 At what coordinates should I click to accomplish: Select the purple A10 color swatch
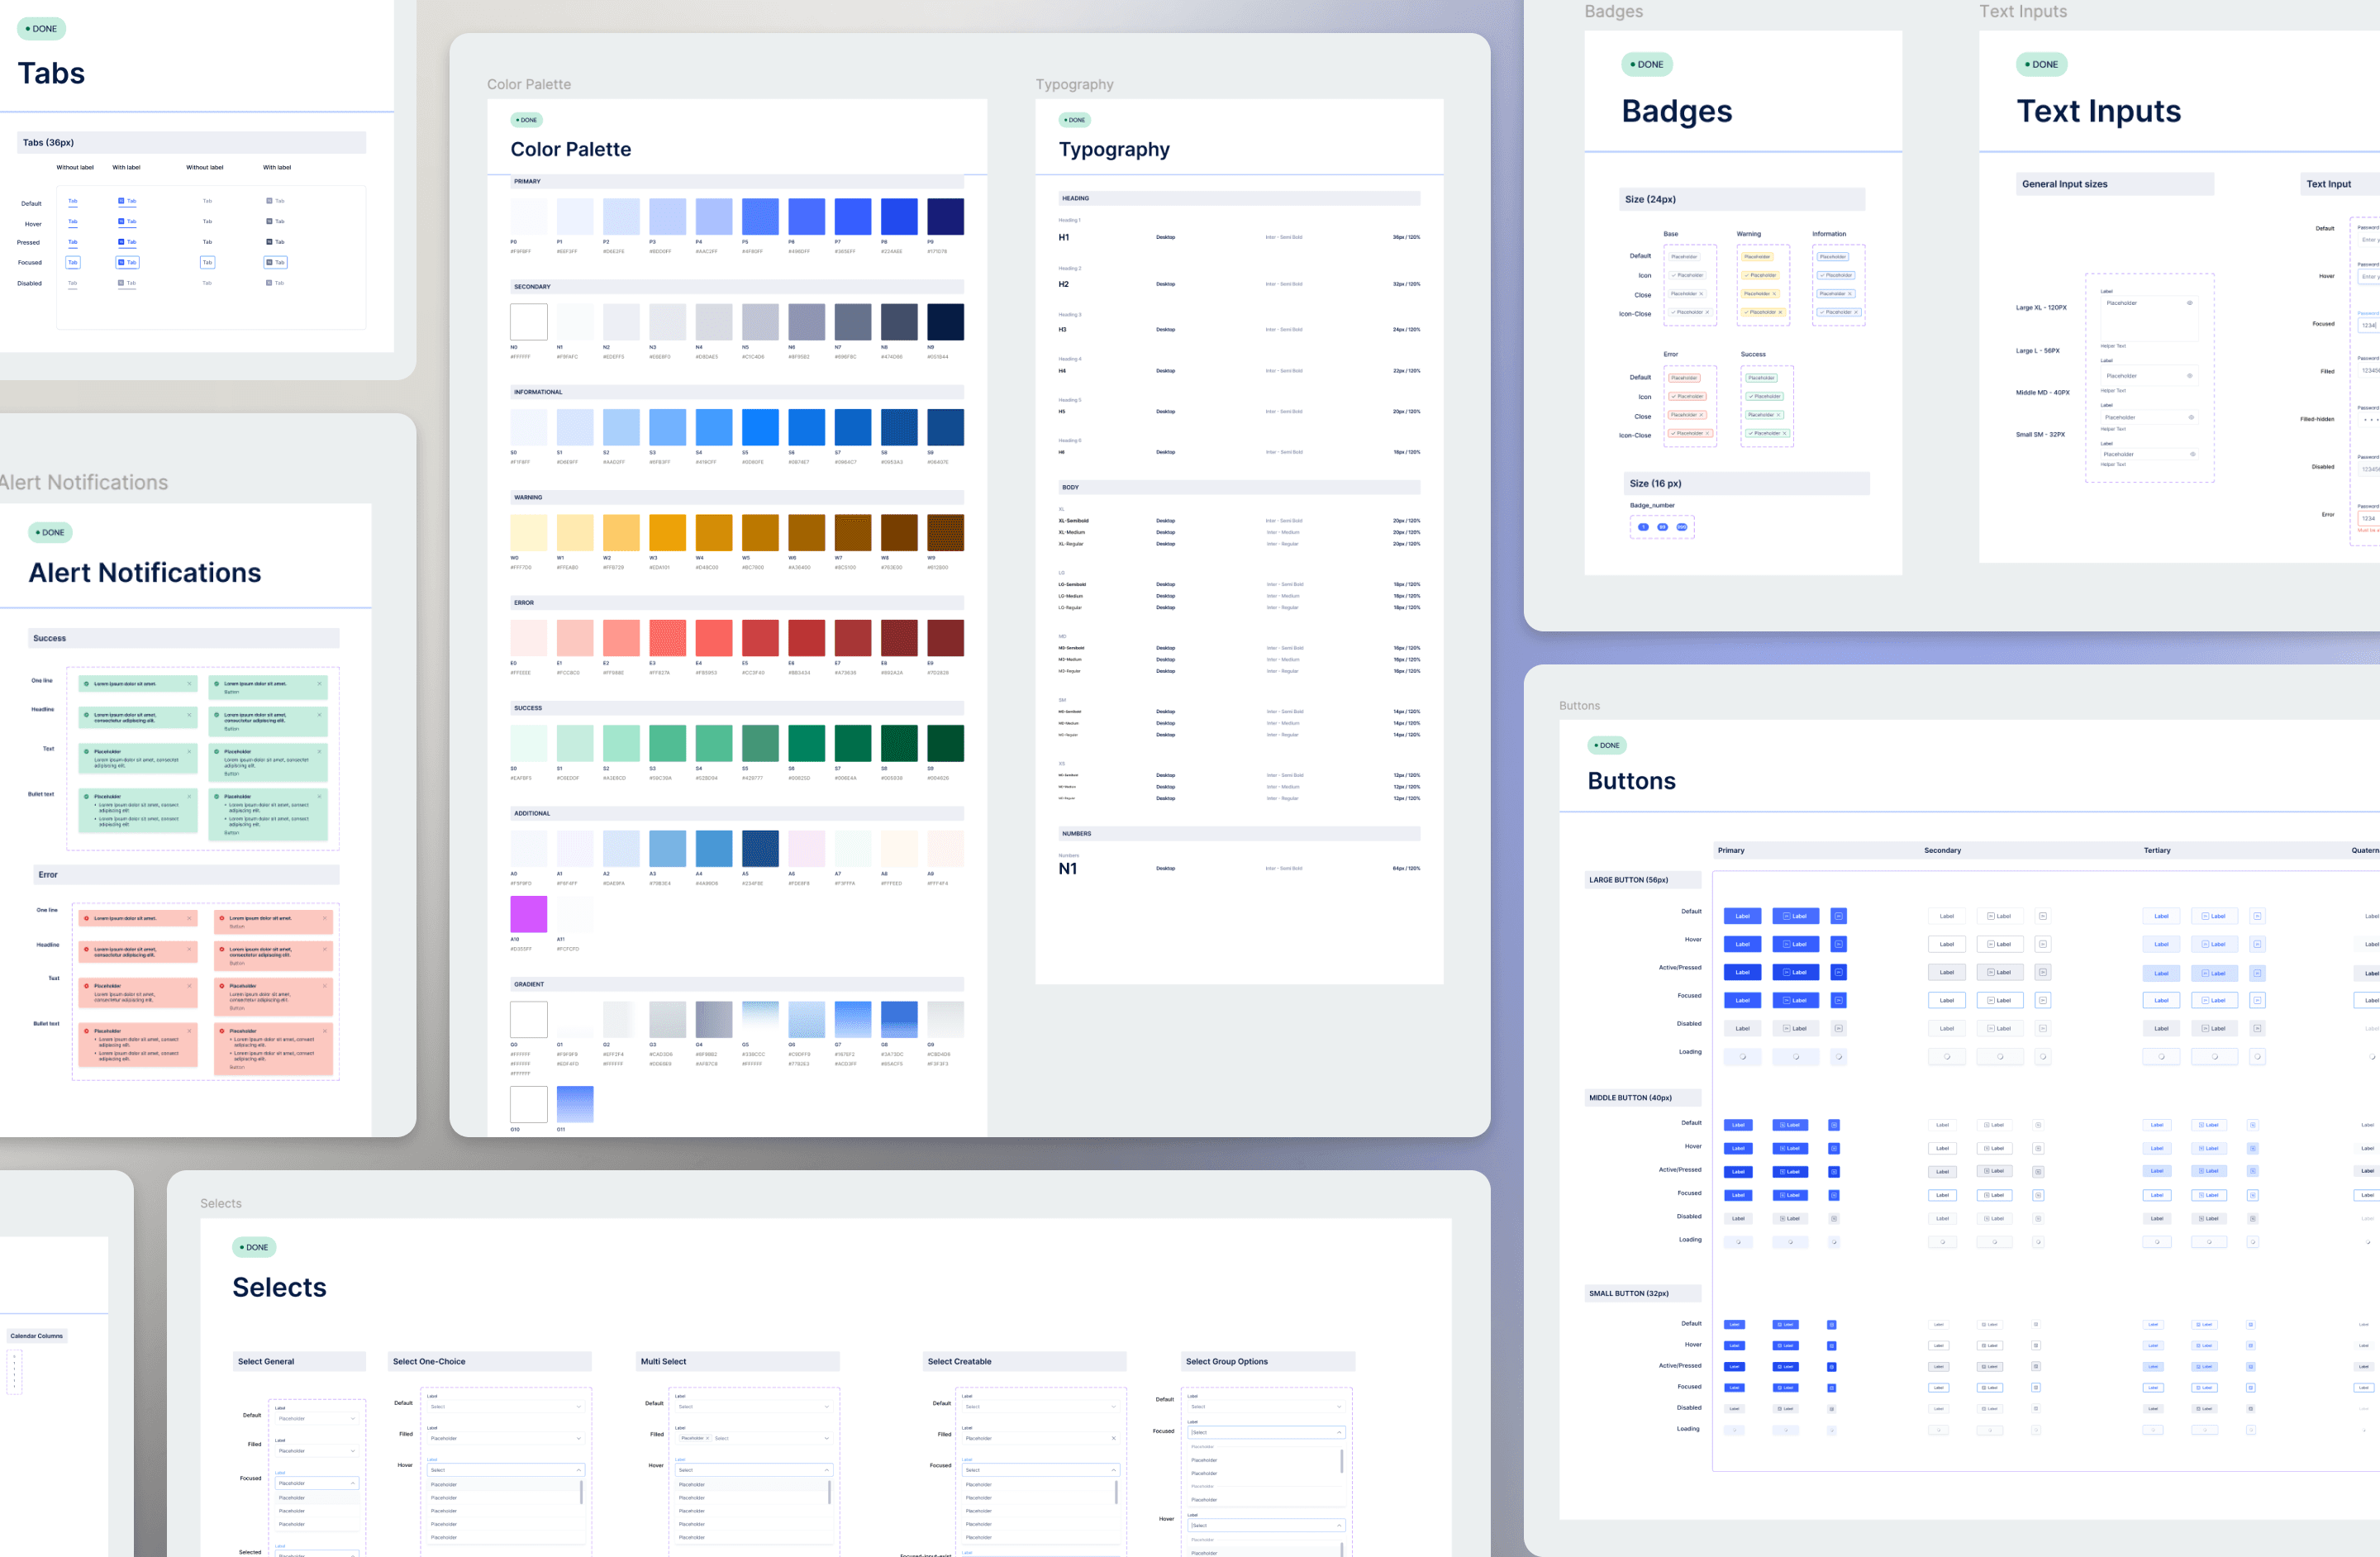click(x=529, y=913)
